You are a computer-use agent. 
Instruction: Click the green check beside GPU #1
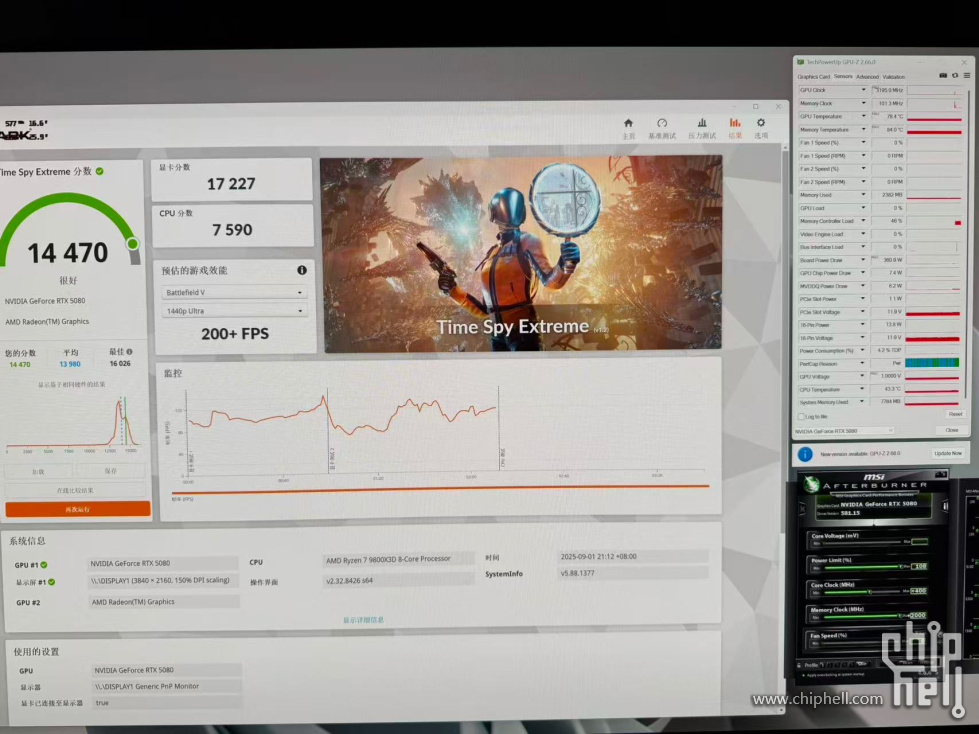44,565
